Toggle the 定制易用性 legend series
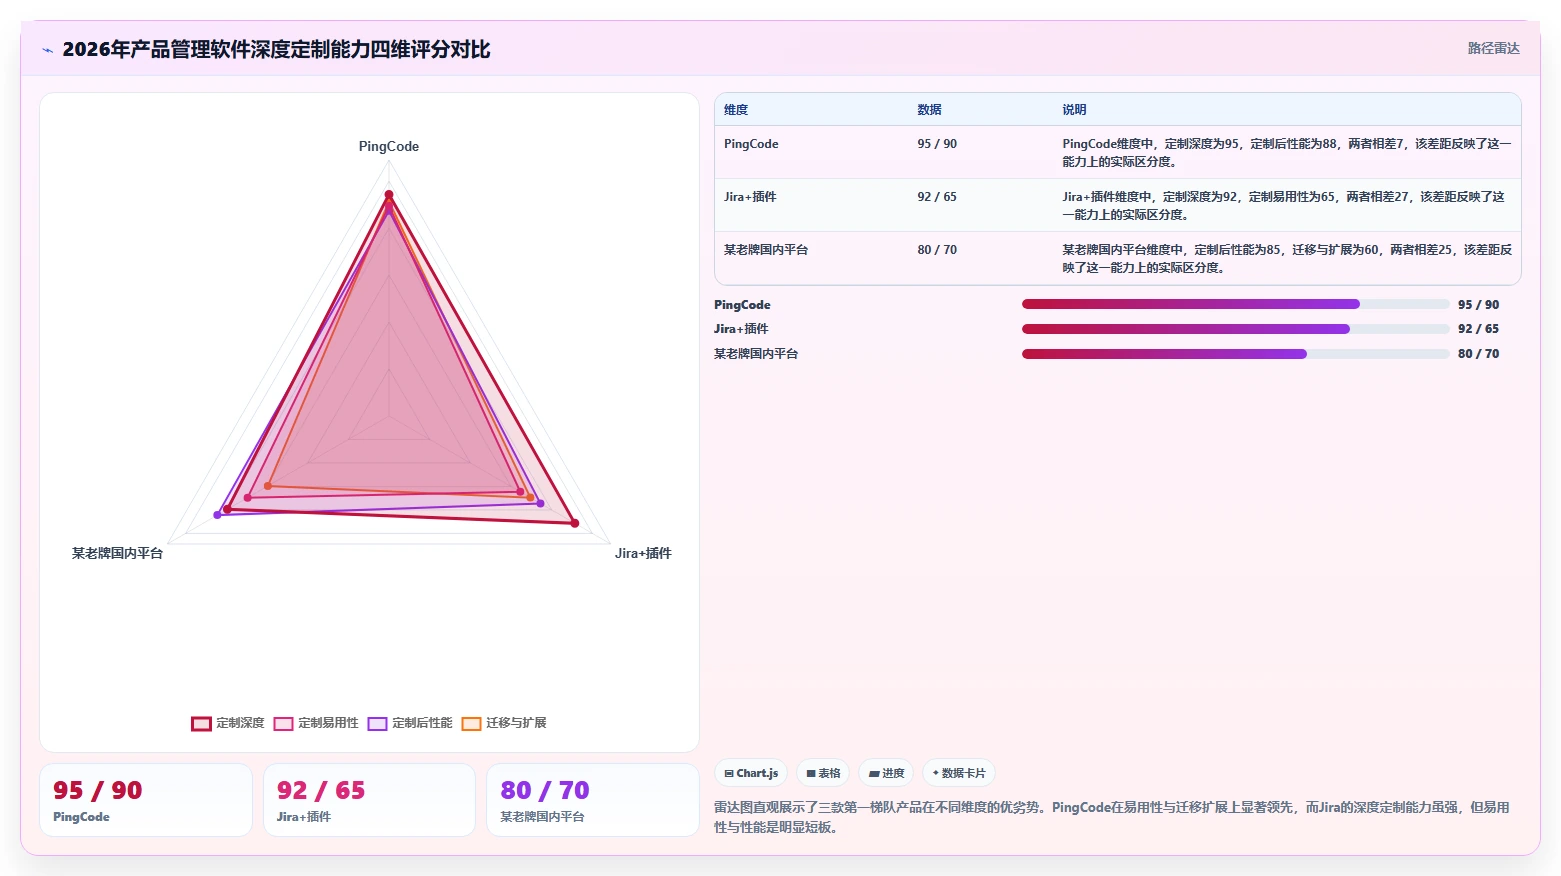Viewport: 1561px width, 876px height. pyautogui.click(x=316, y=723)
